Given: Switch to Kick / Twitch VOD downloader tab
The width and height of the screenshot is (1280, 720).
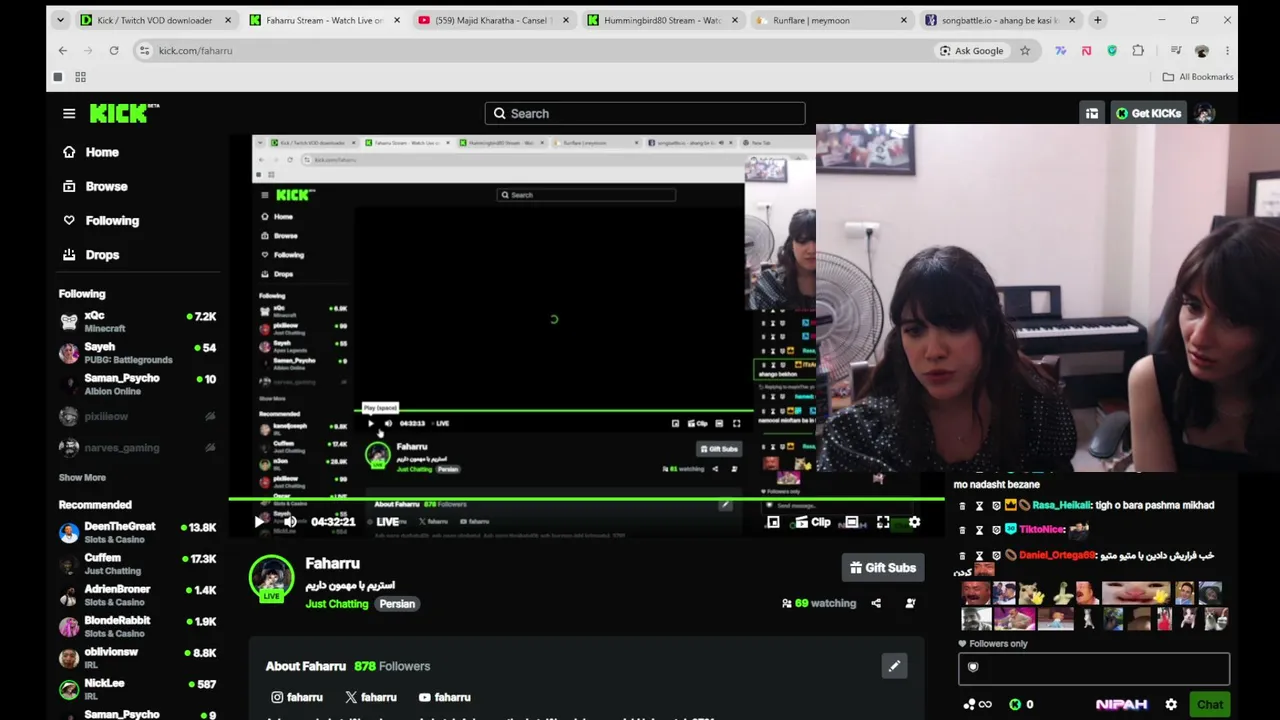Looking at the screenshot, I should point(157,20).
